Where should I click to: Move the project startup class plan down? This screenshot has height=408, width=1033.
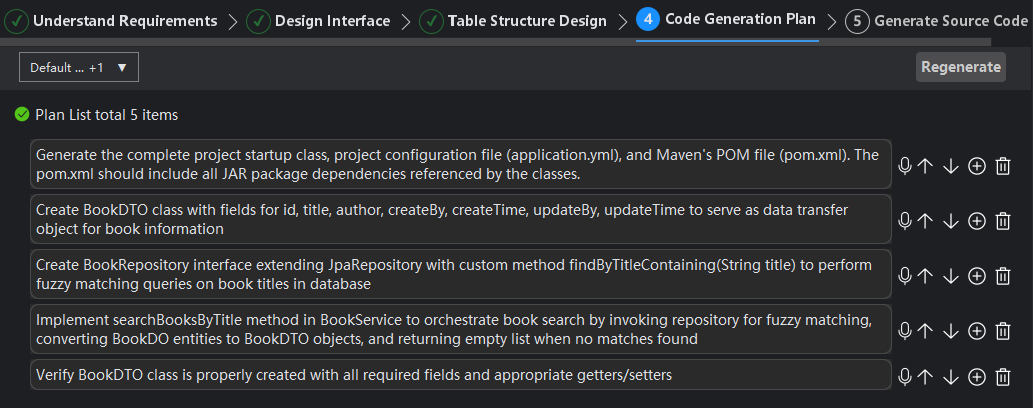click(x=951, y=166)
